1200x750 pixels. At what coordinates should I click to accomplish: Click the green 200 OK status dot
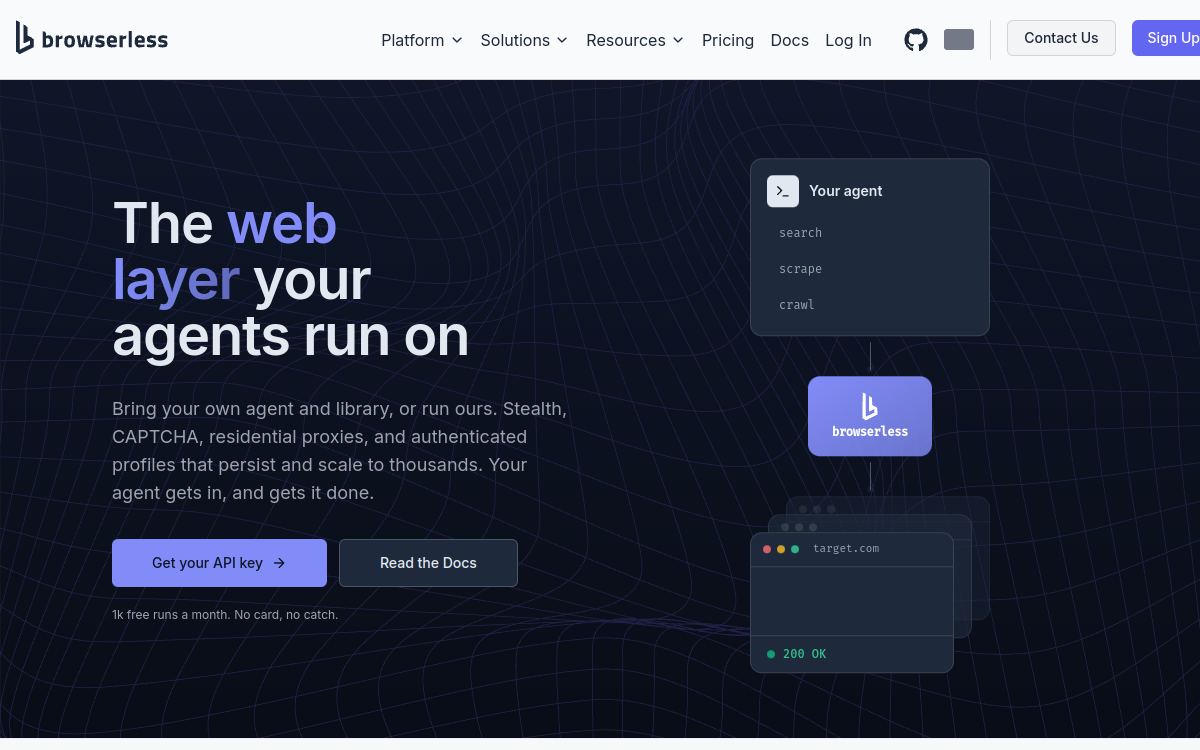pyautogui.click(x=771, y=654)
